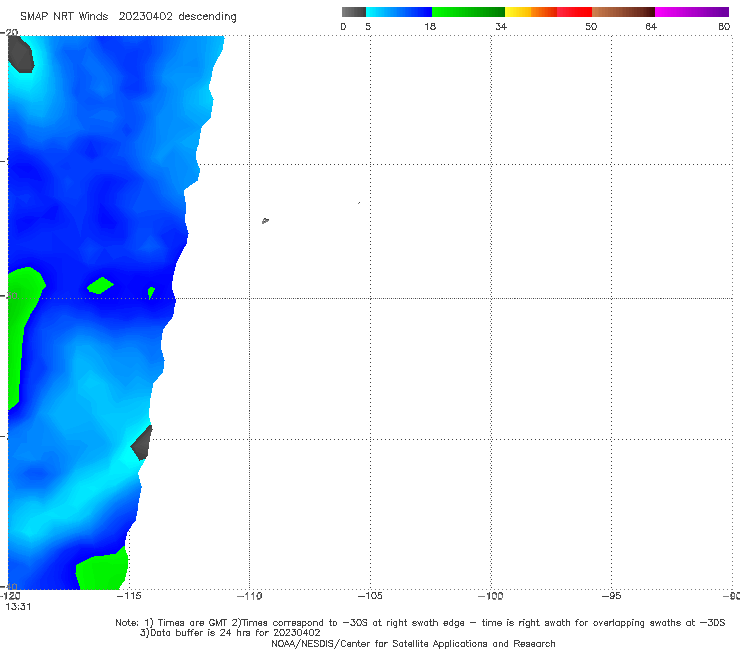Click the color bar label '50'
740x650 pixels.
click(x=591, y=26)
